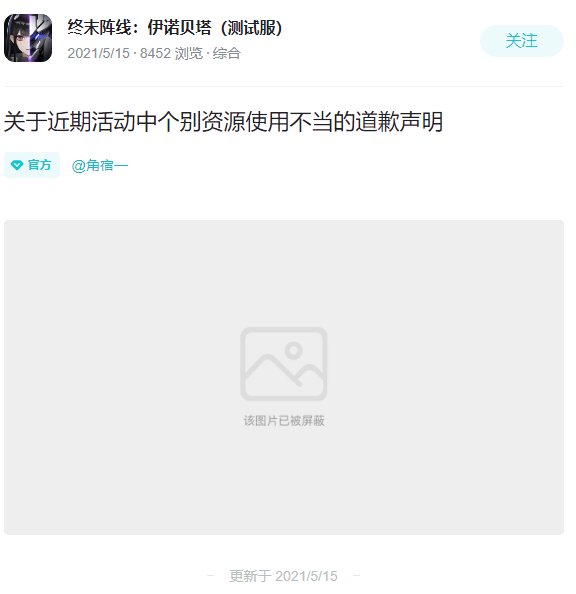Click the diamond icon in 官方 tag

[17, 165]
